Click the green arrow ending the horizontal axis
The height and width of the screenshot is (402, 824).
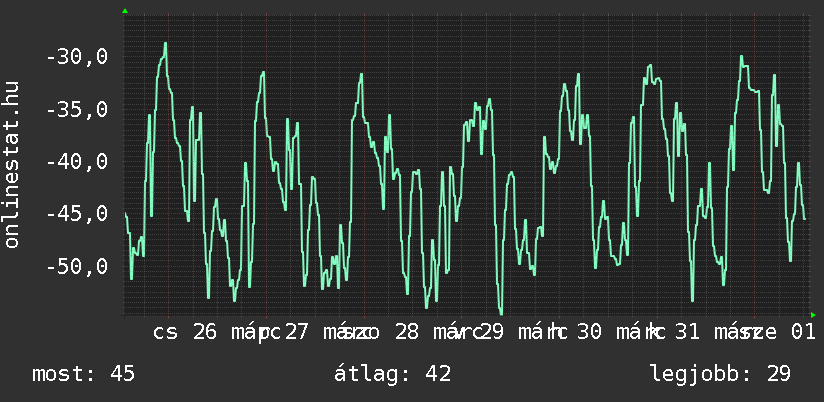tap(813, 315)
